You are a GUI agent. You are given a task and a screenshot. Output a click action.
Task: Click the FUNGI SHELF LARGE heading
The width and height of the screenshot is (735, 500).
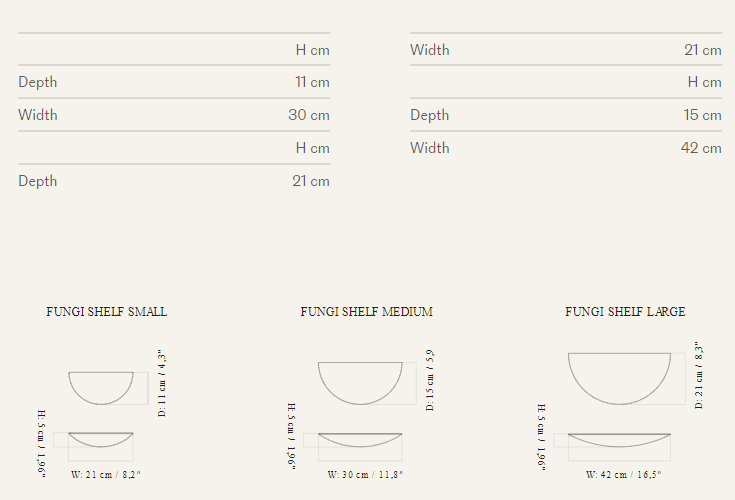coord(625,312)
